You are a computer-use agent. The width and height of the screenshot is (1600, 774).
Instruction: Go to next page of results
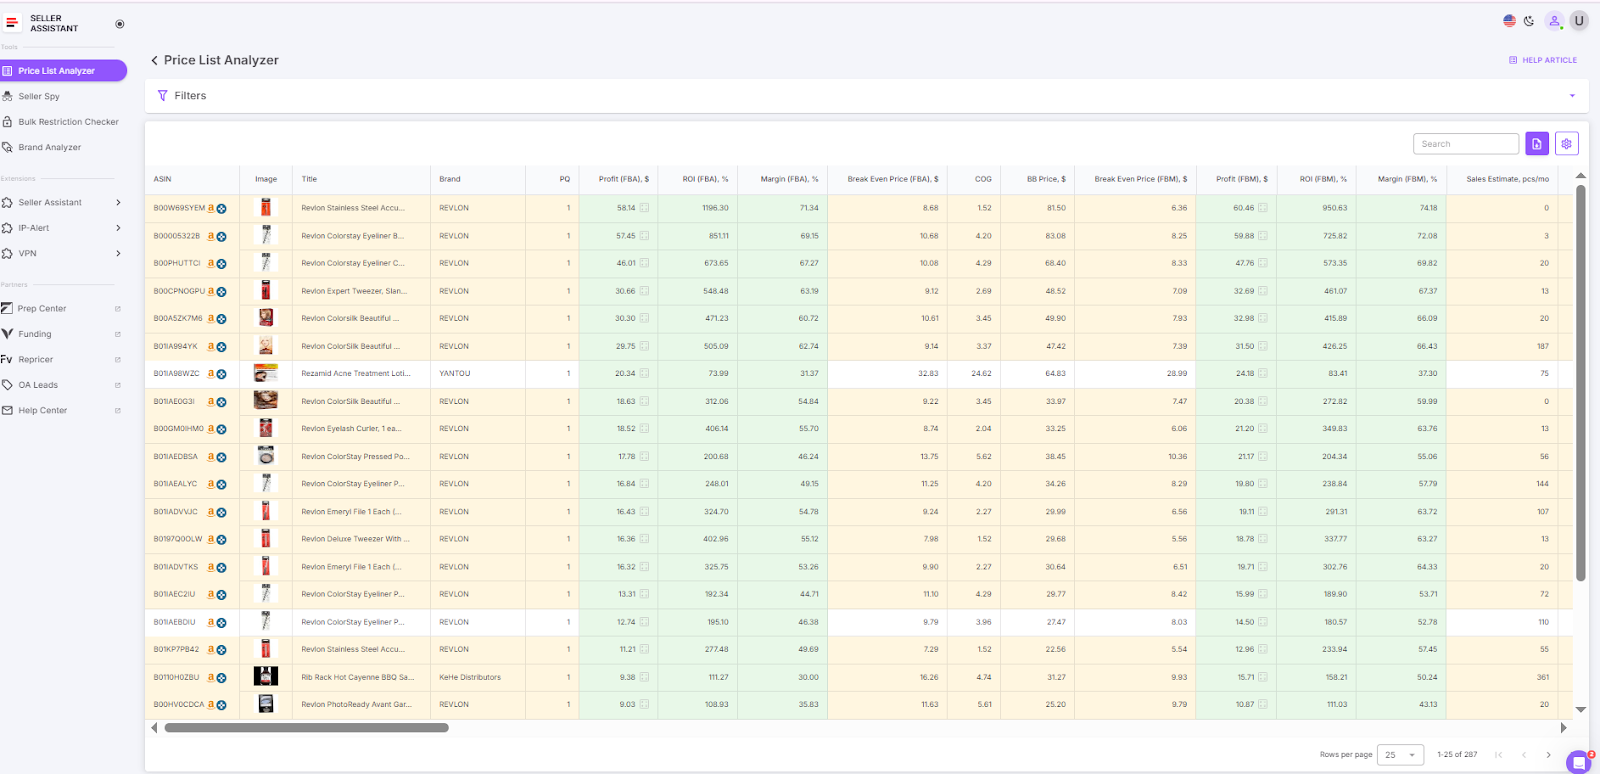(1548, 755)
